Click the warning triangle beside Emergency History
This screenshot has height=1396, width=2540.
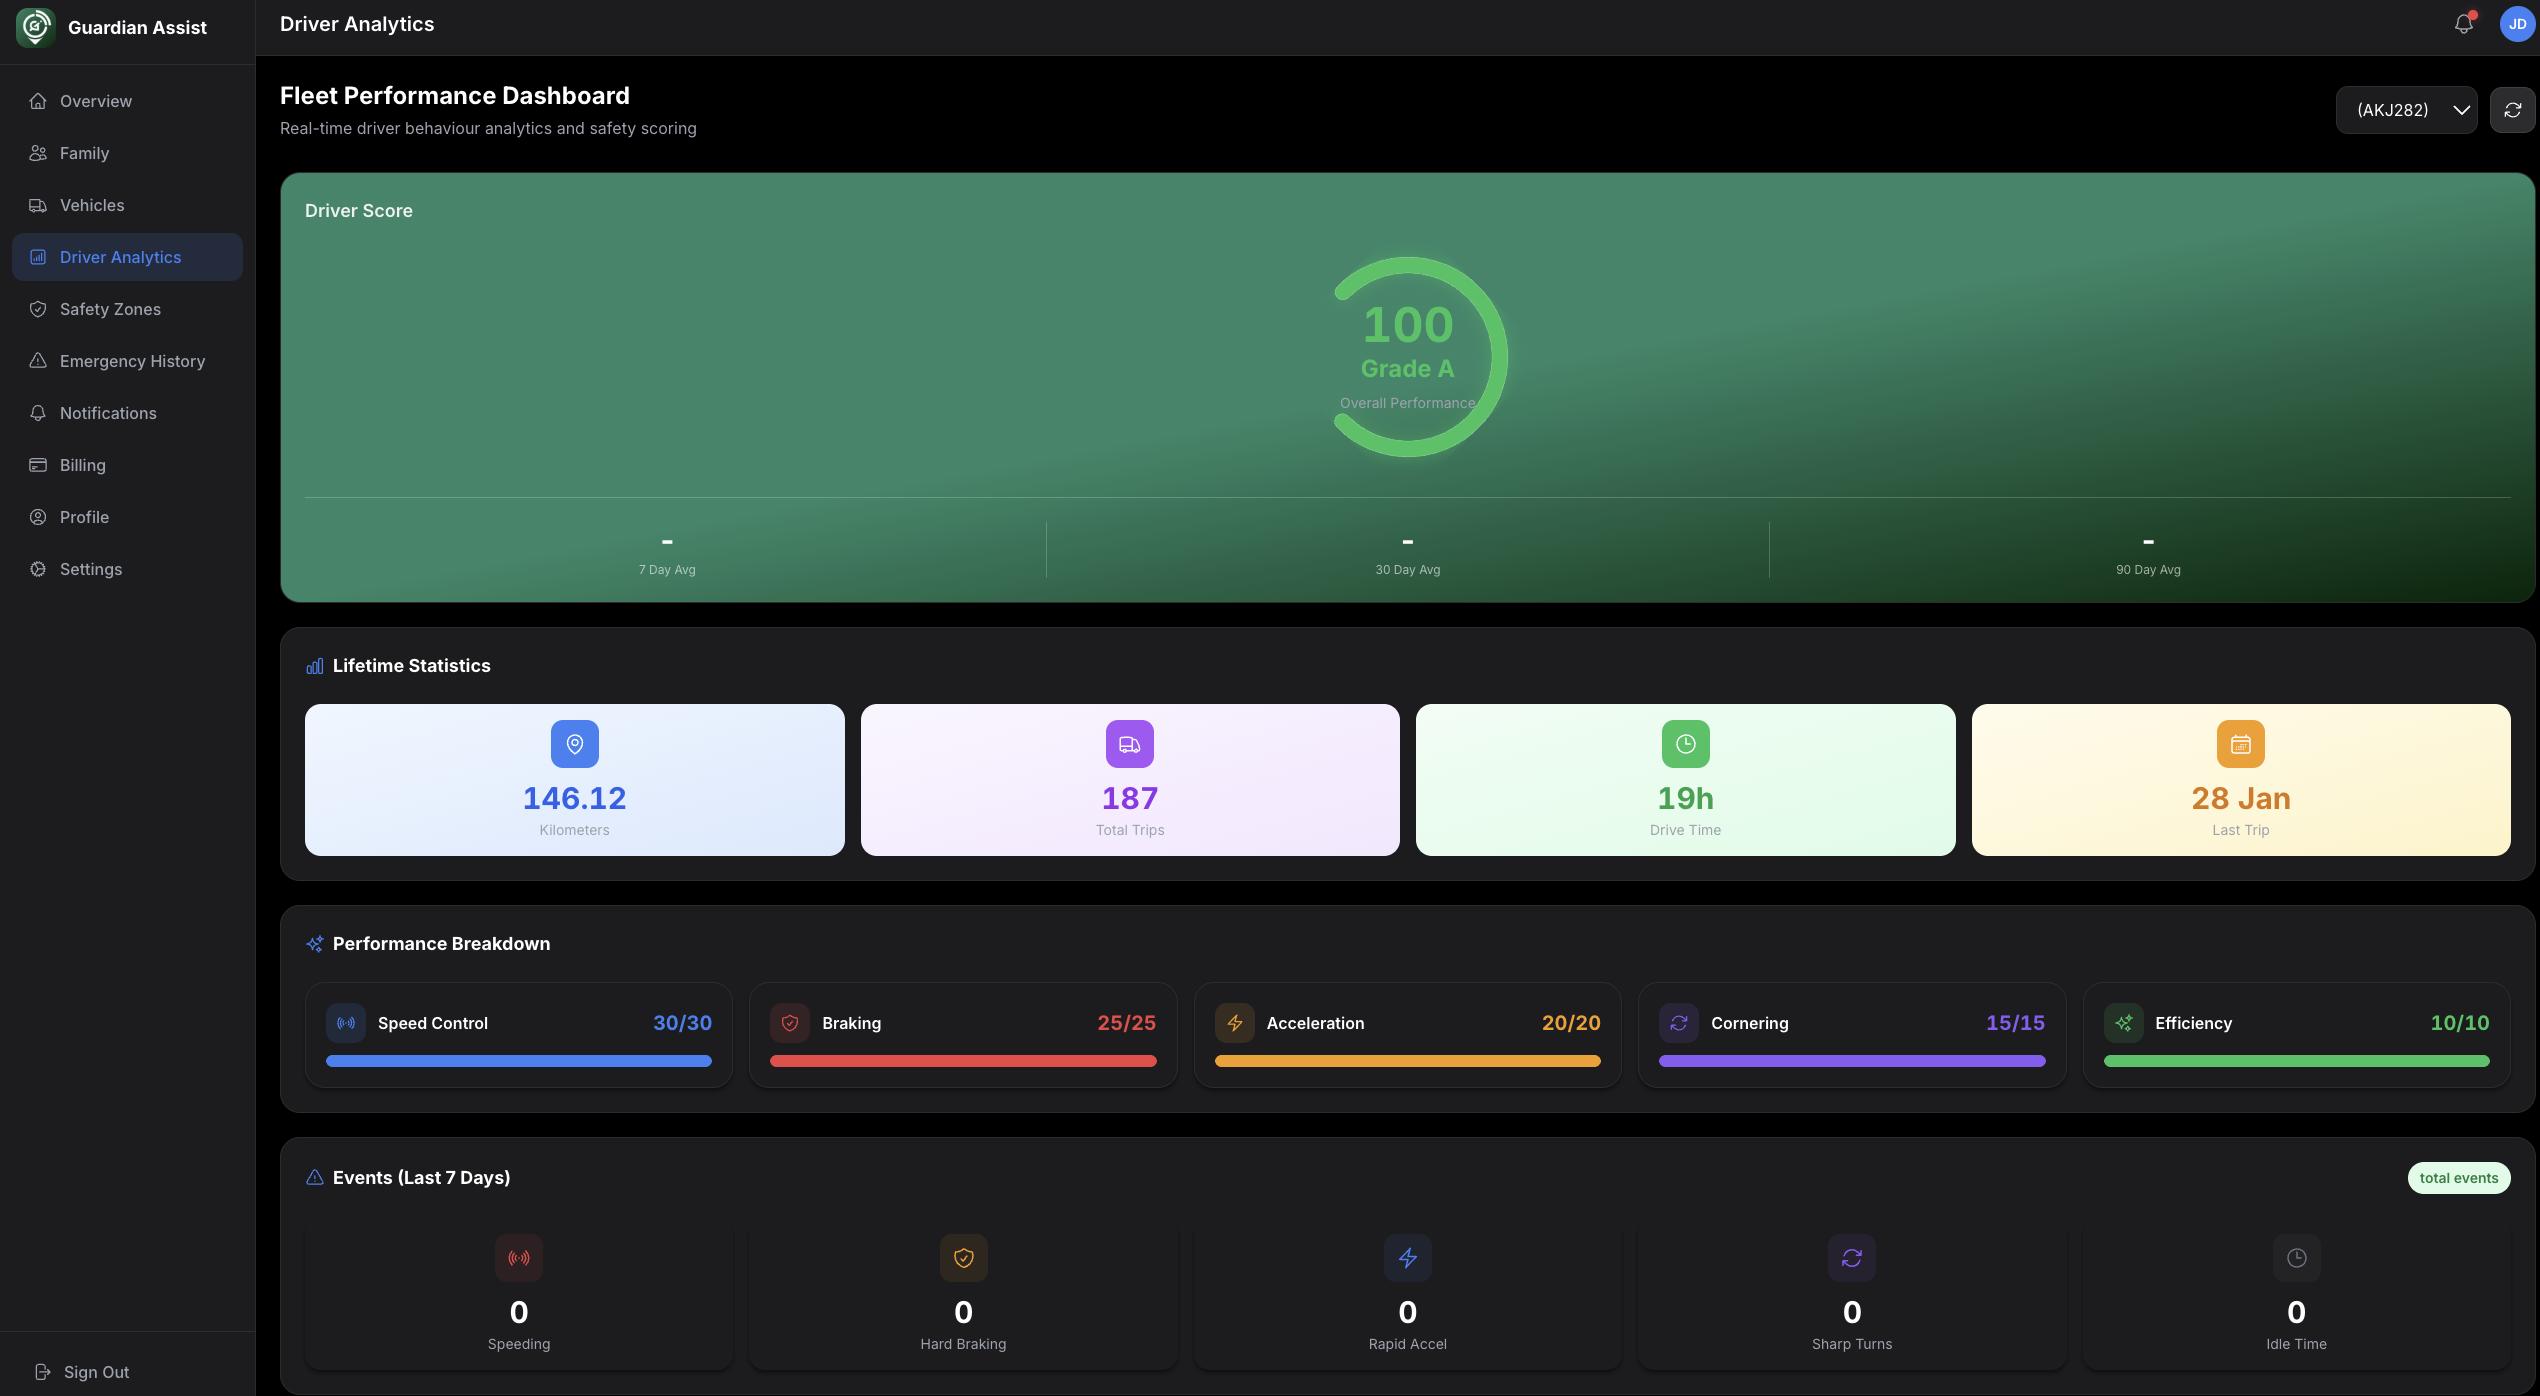[38, 361]
